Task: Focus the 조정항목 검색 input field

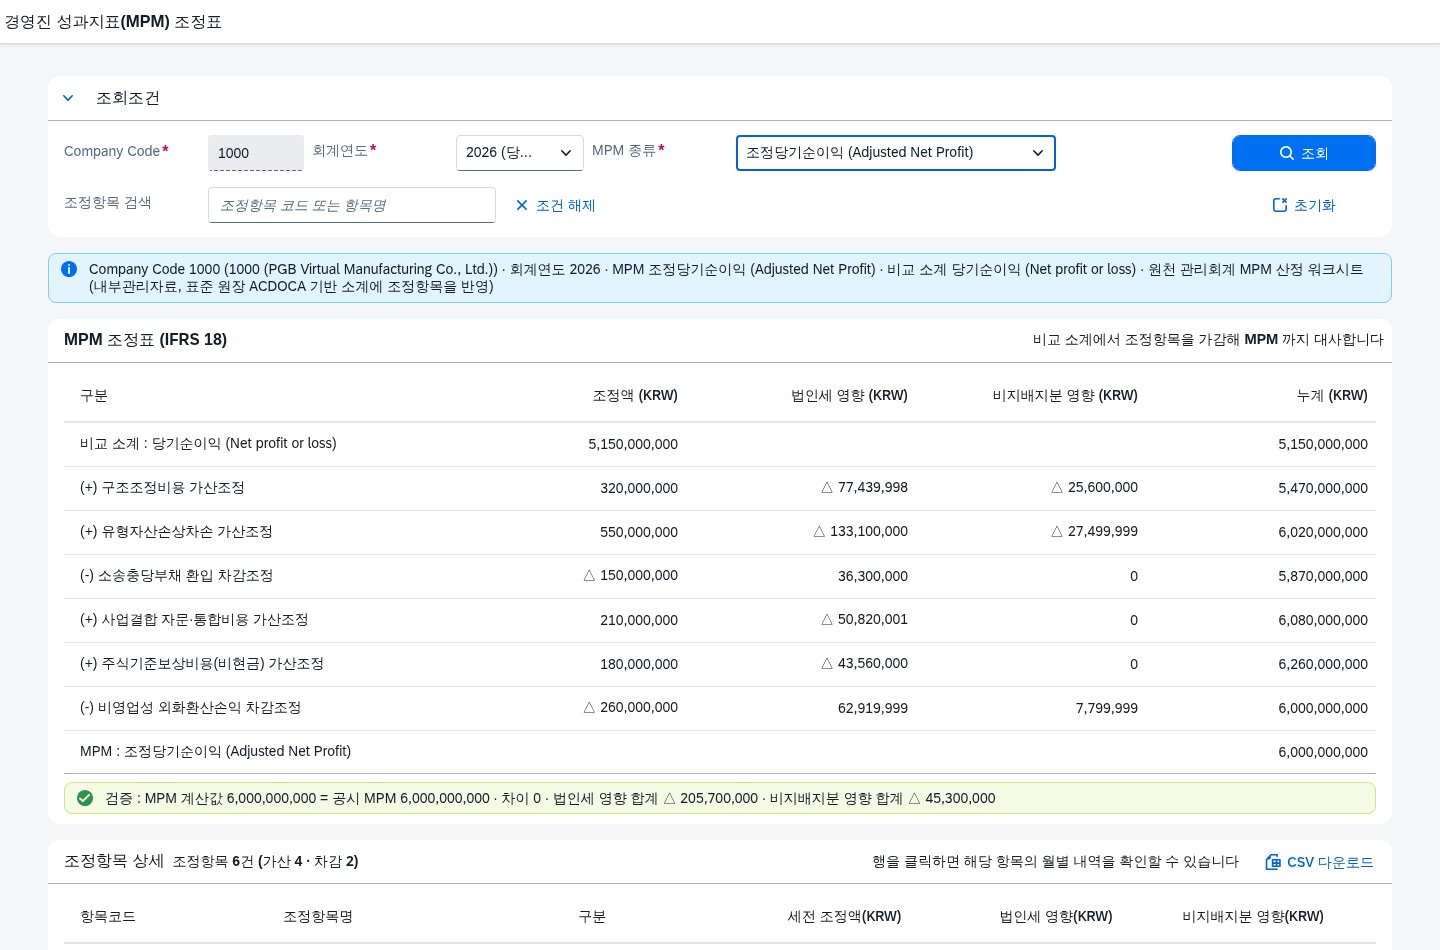Action: 352,205
